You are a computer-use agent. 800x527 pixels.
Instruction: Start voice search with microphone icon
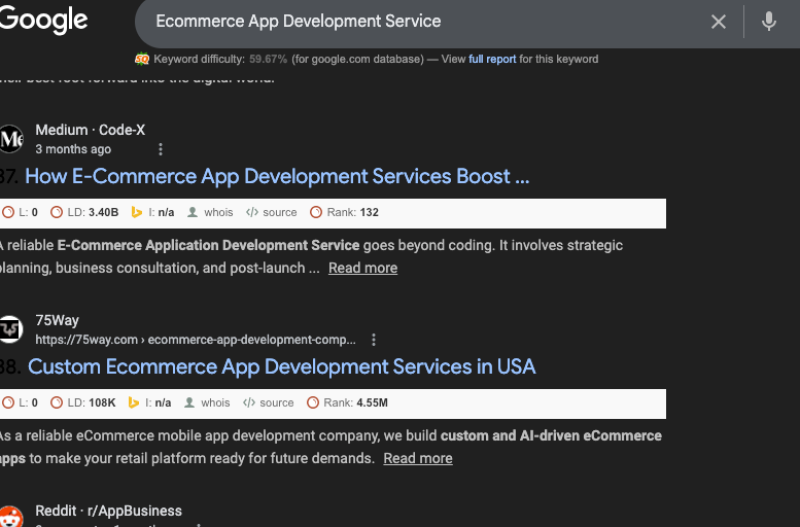tap(768, 22)
